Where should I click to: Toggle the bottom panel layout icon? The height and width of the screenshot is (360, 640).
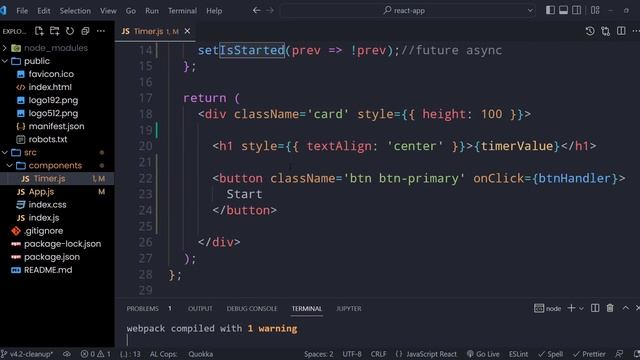tap(563, 11)
